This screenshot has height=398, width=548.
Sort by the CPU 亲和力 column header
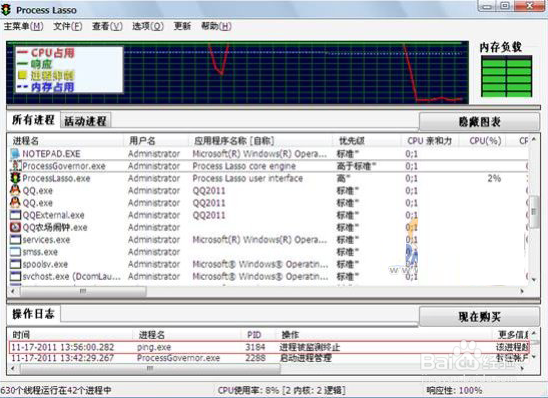[430, 141]
